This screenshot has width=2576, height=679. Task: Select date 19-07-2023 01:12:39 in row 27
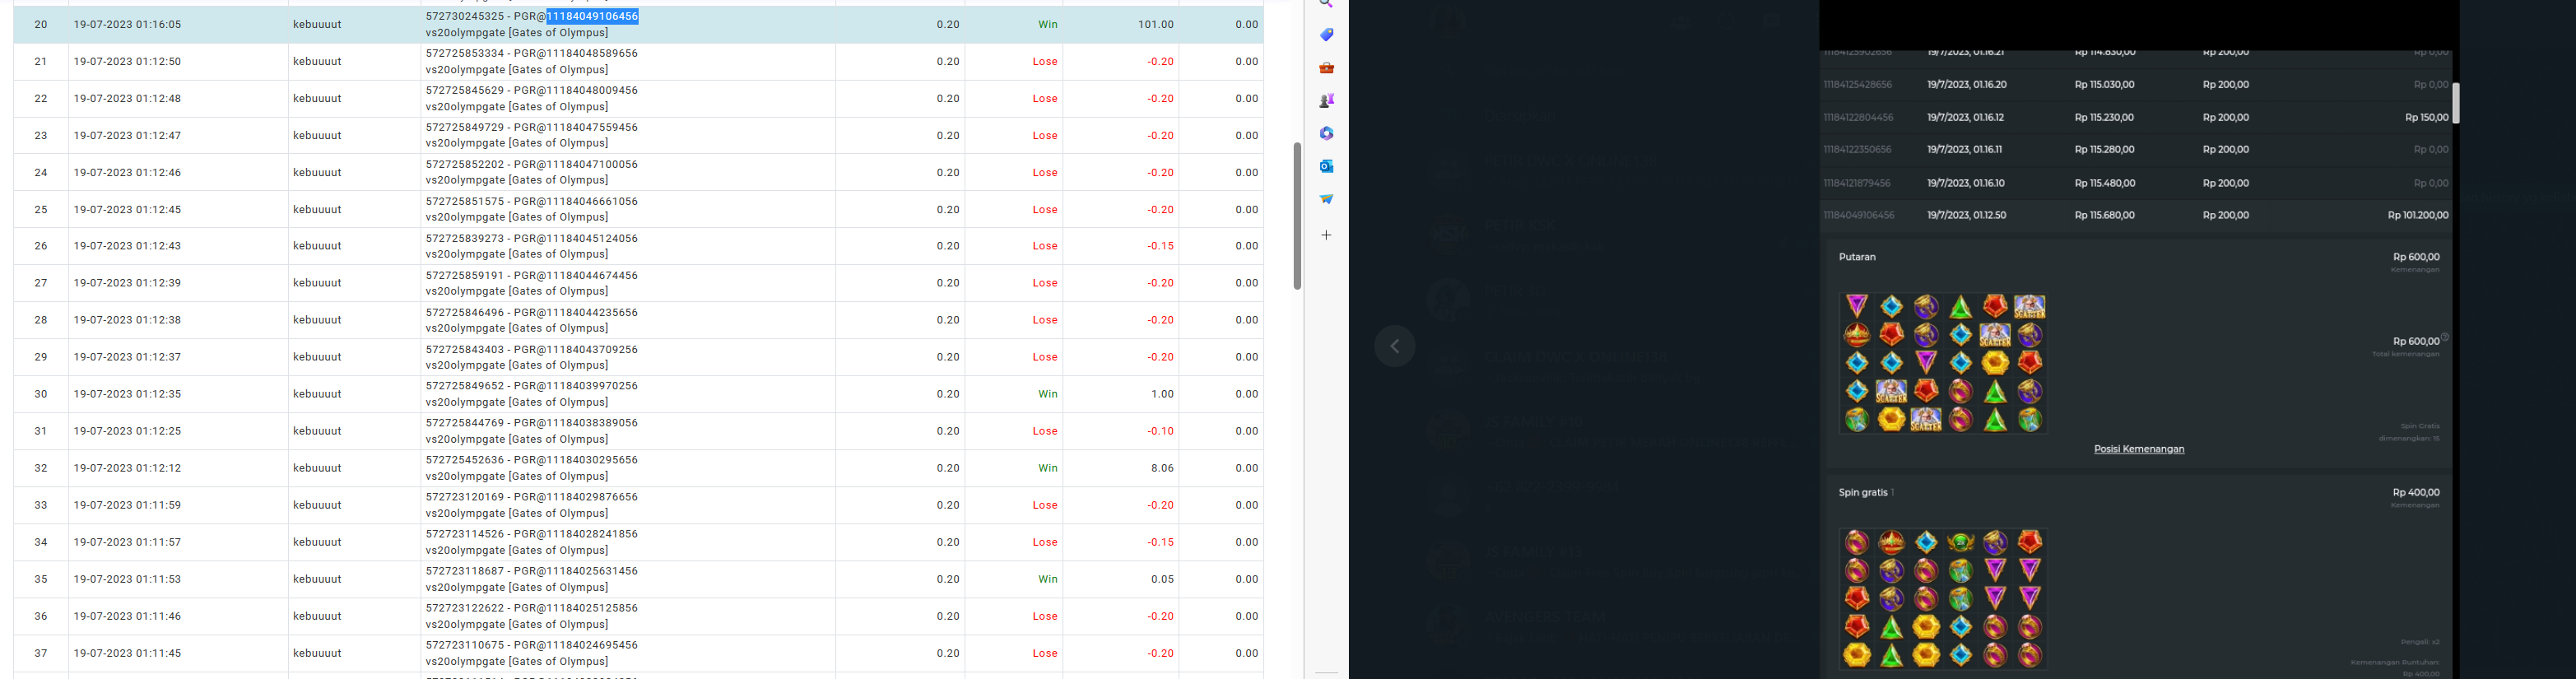pyautogui.click(x=127, y=283)
